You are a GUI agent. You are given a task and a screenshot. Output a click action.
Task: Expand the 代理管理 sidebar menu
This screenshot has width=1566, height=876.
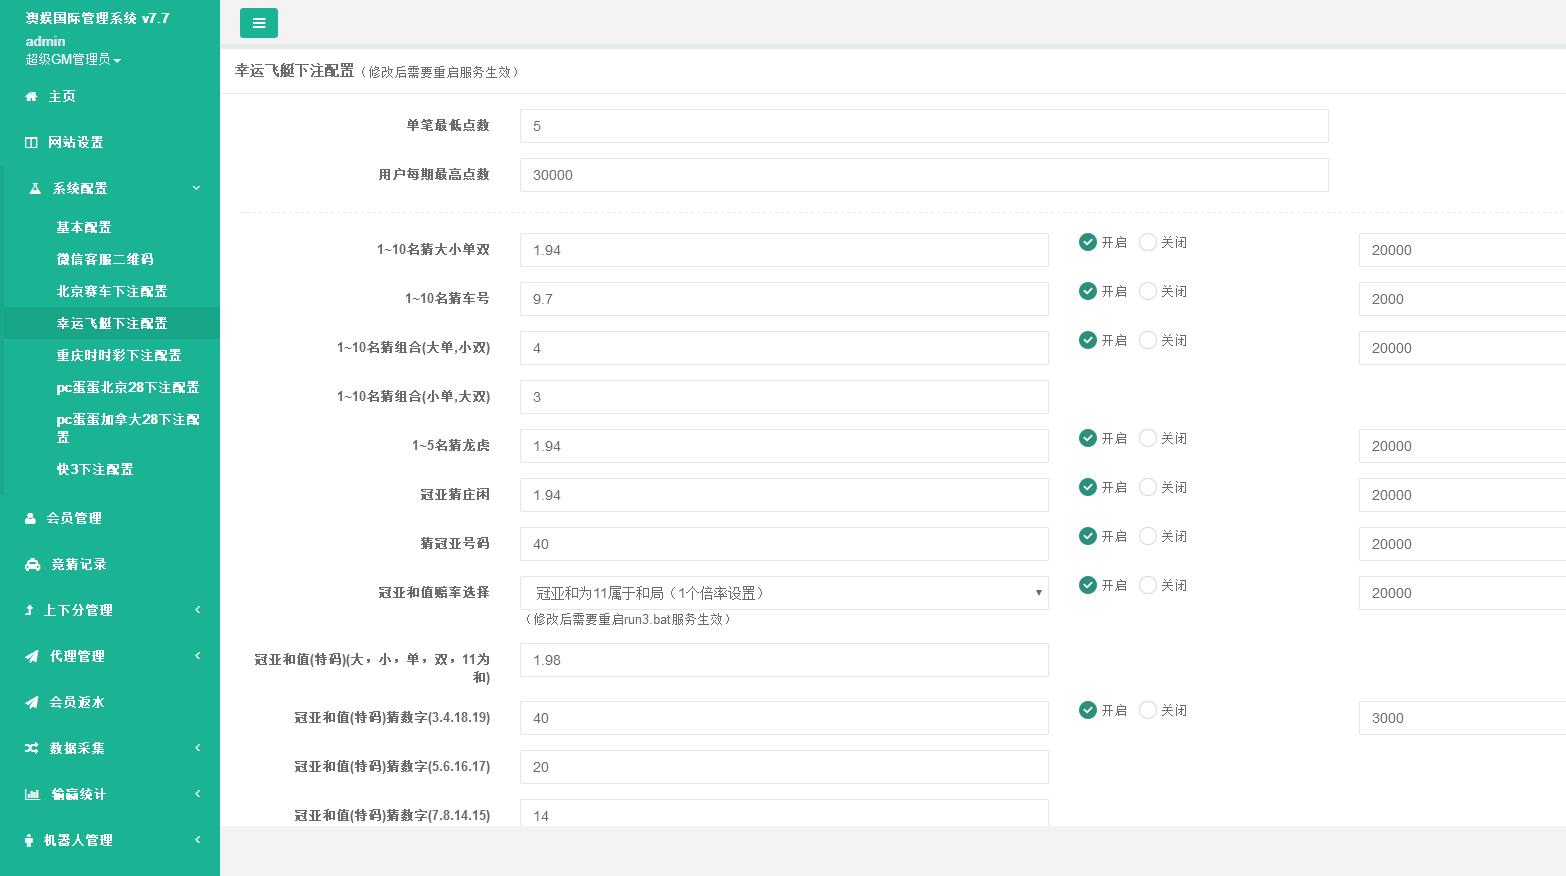click(x=110, y=656)
